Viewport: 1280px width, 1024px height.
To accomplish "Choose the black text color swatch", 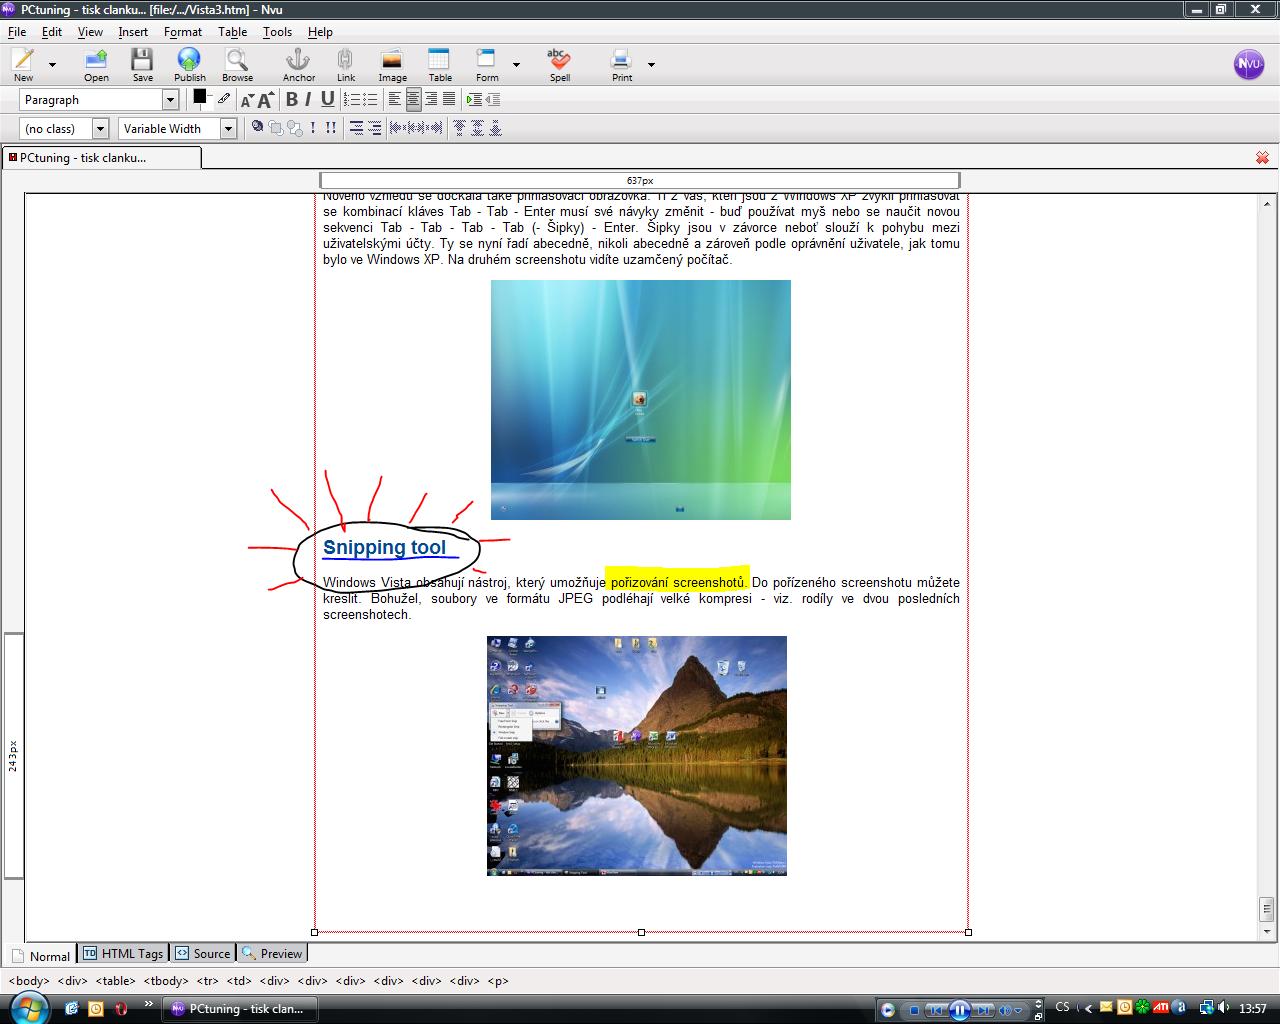I will 199,96.
